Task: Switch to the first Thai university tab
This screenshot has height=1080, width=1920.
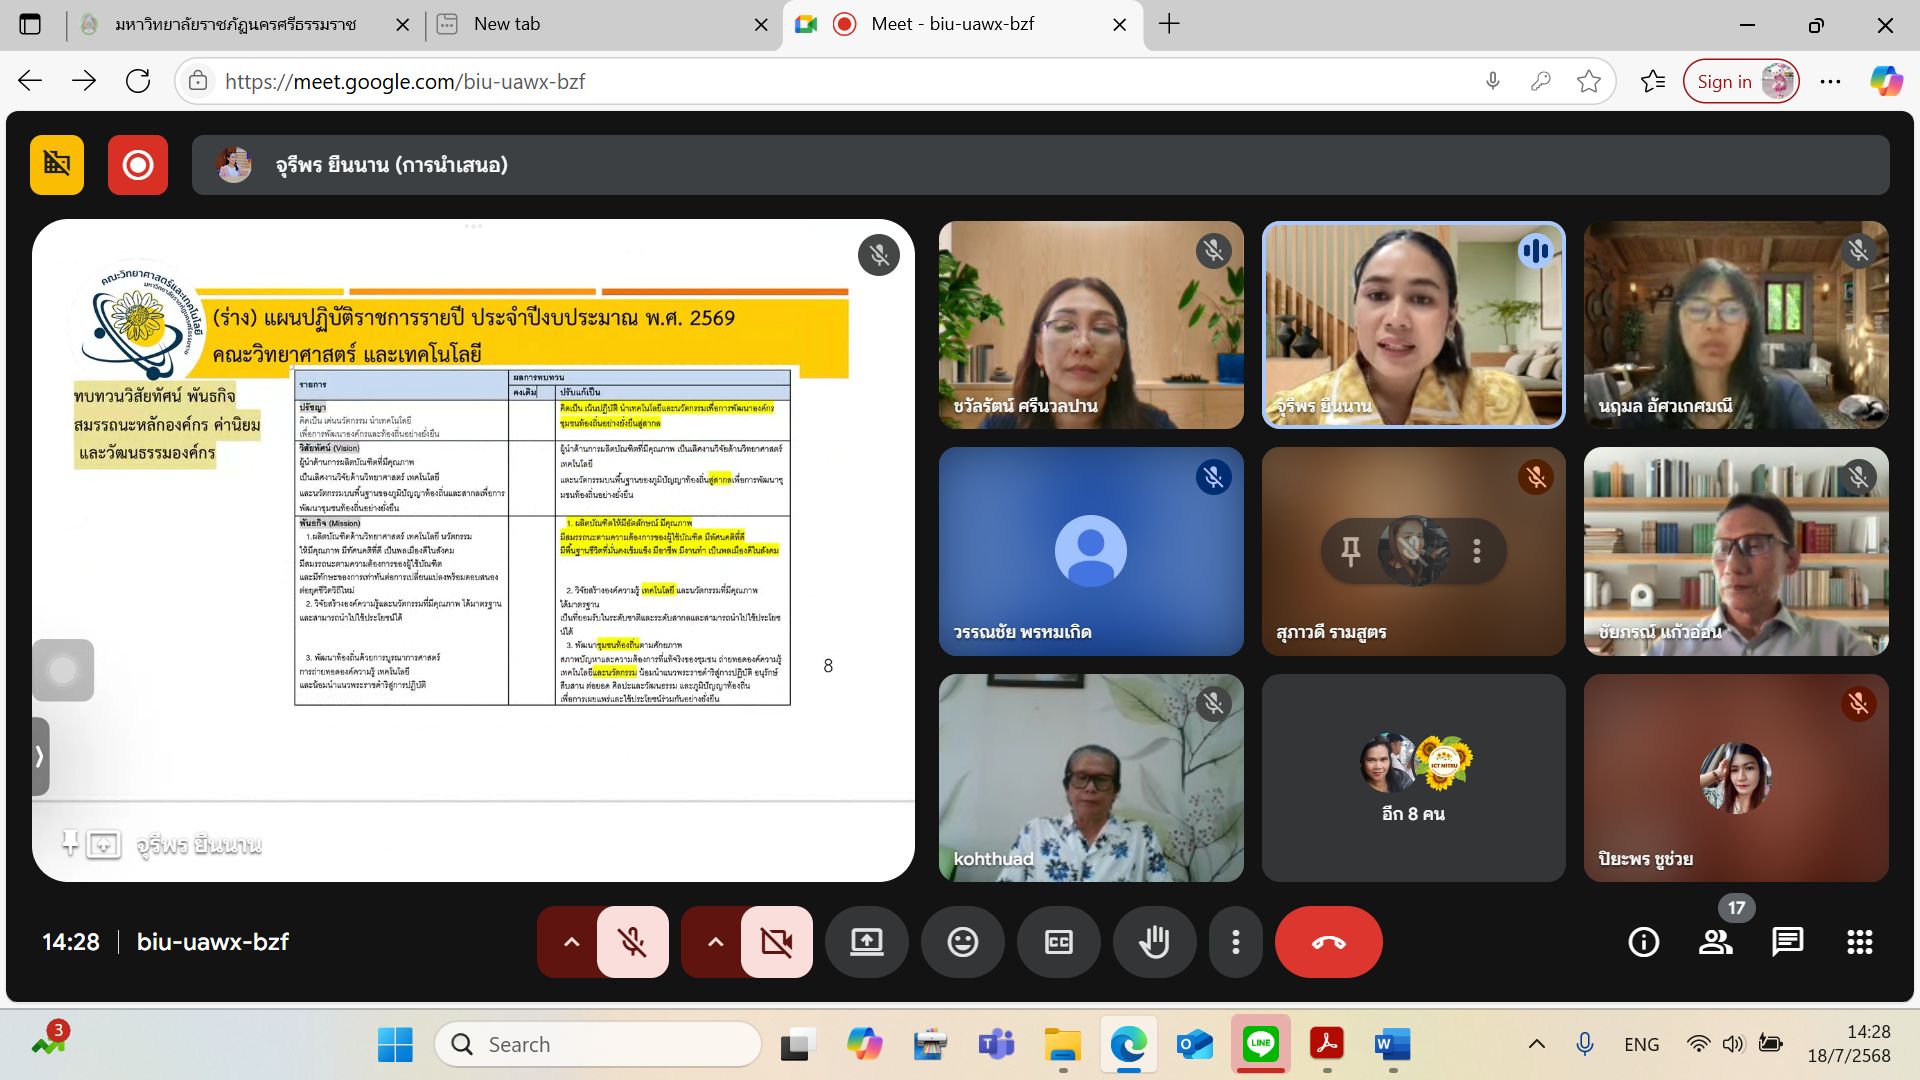Action: [235, 25]
